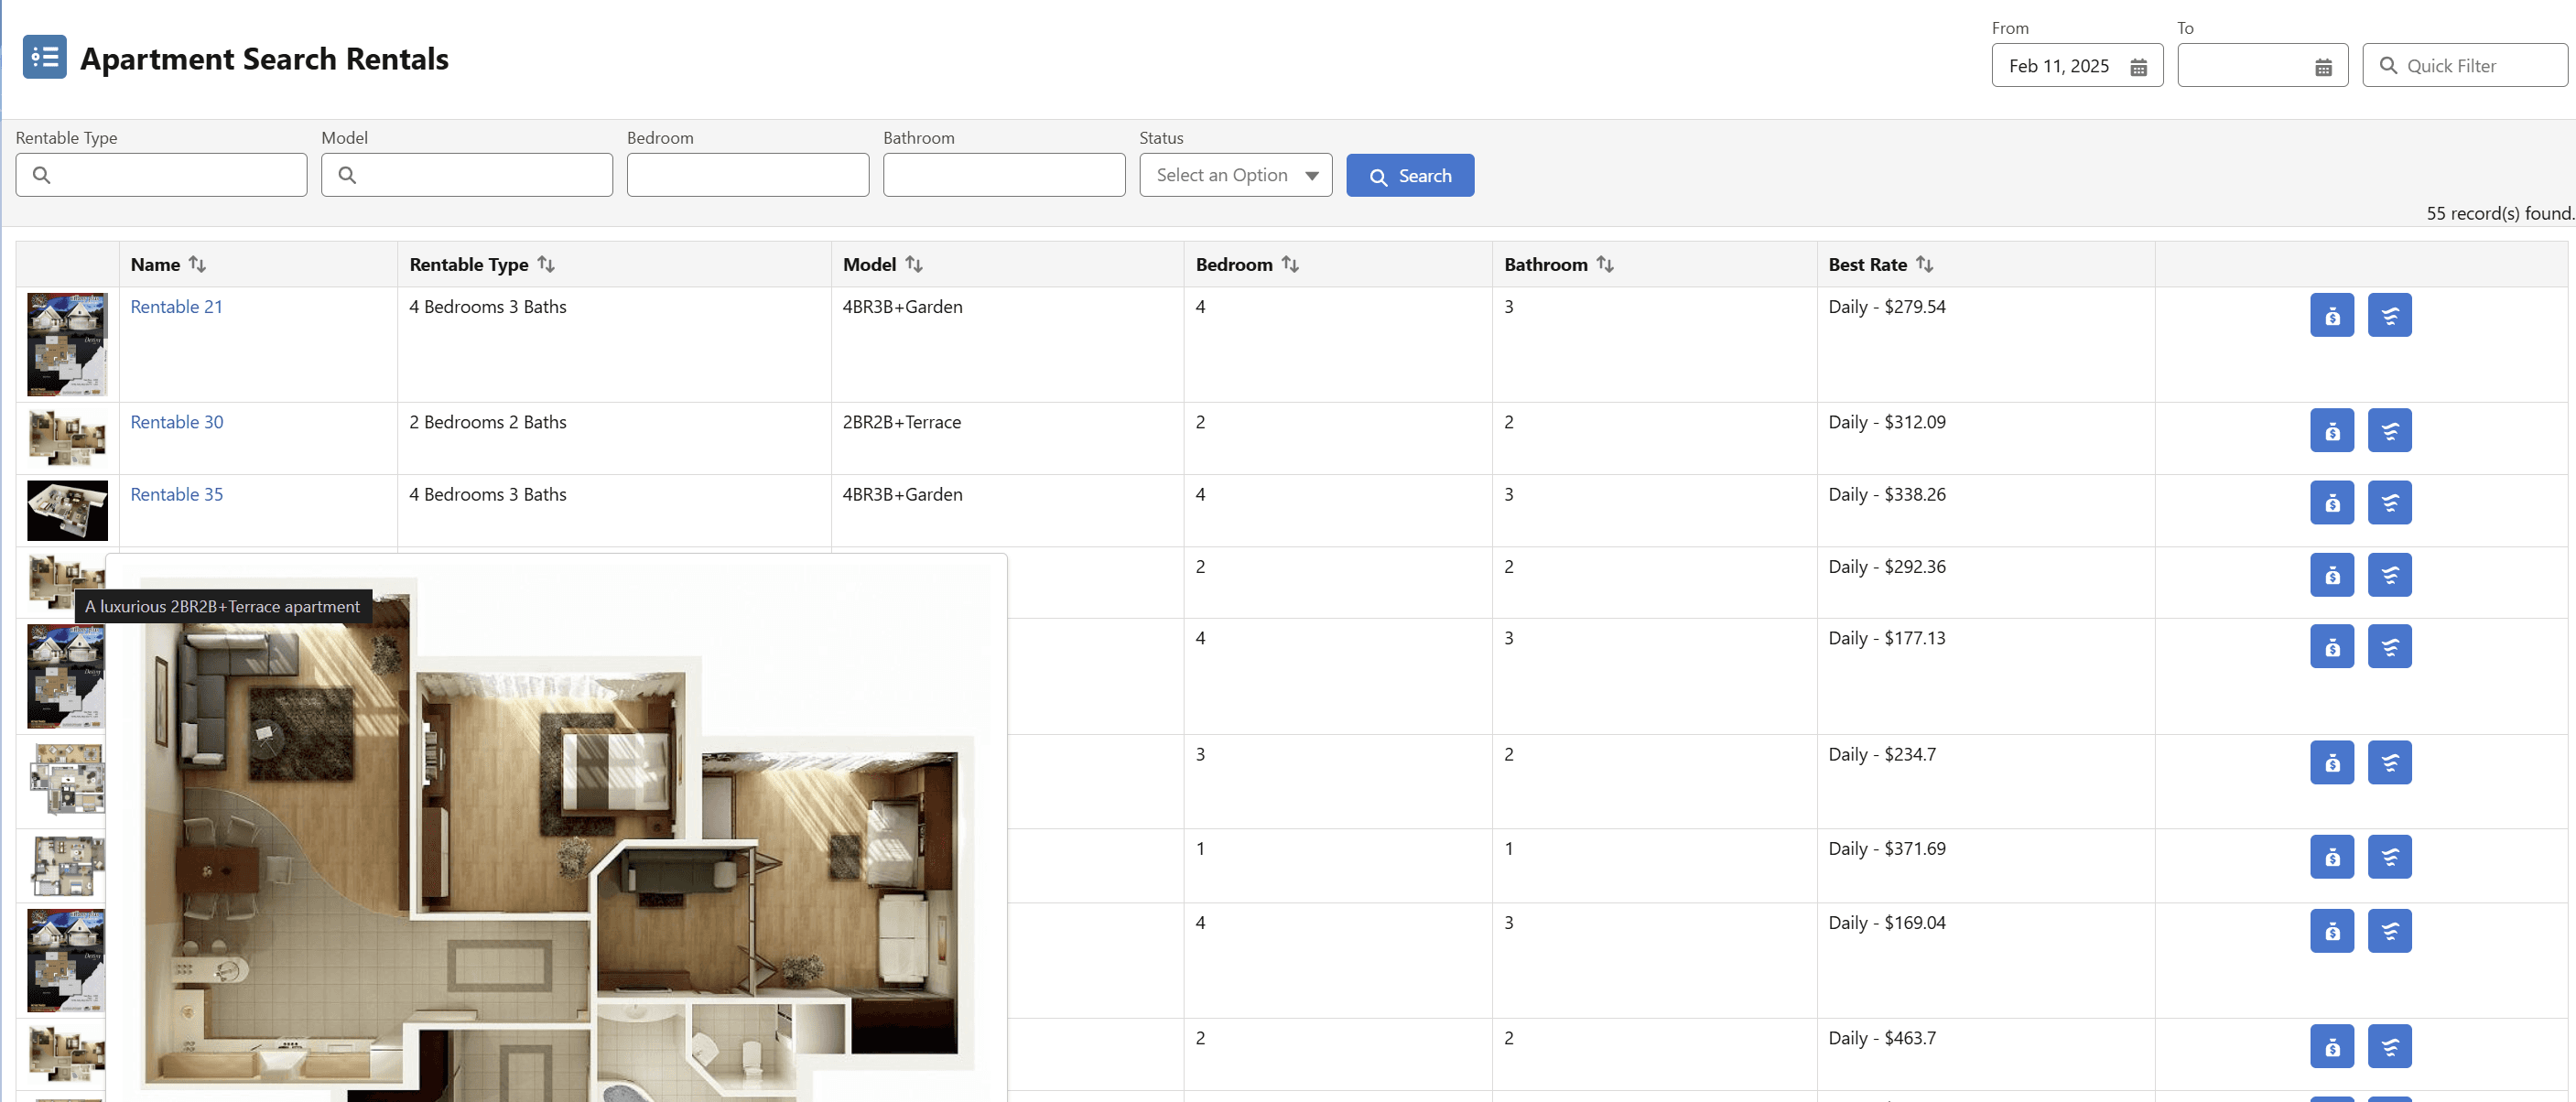Screen dimensions: 2576x1102
Task: Click the rates list icon for $292.36 row
Action: pos(2389,574)
